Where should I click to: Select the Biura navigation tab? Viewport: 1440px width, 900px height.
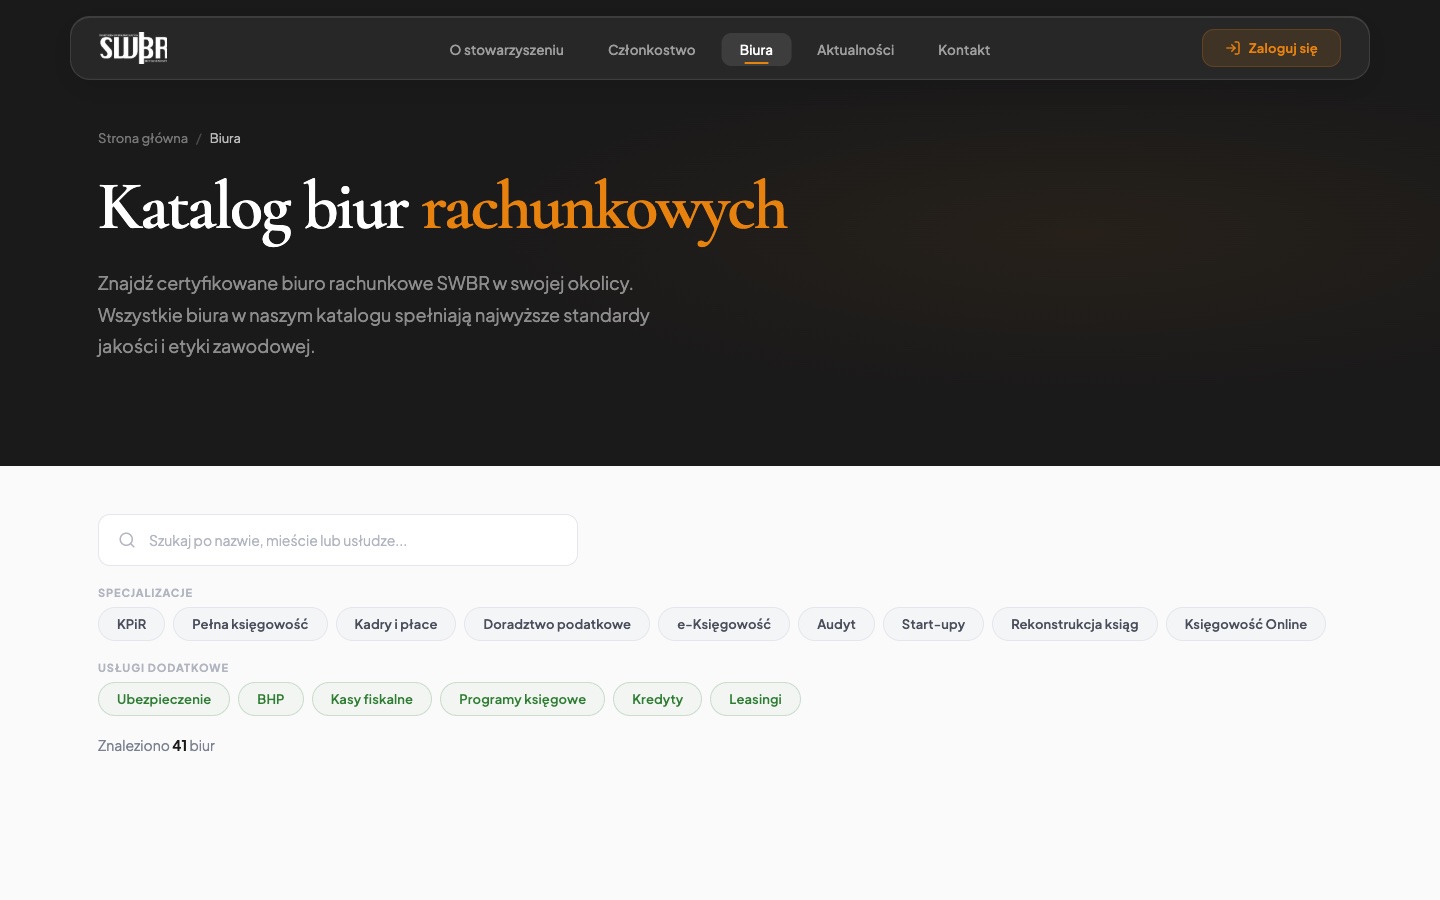[x=756, y=50]
